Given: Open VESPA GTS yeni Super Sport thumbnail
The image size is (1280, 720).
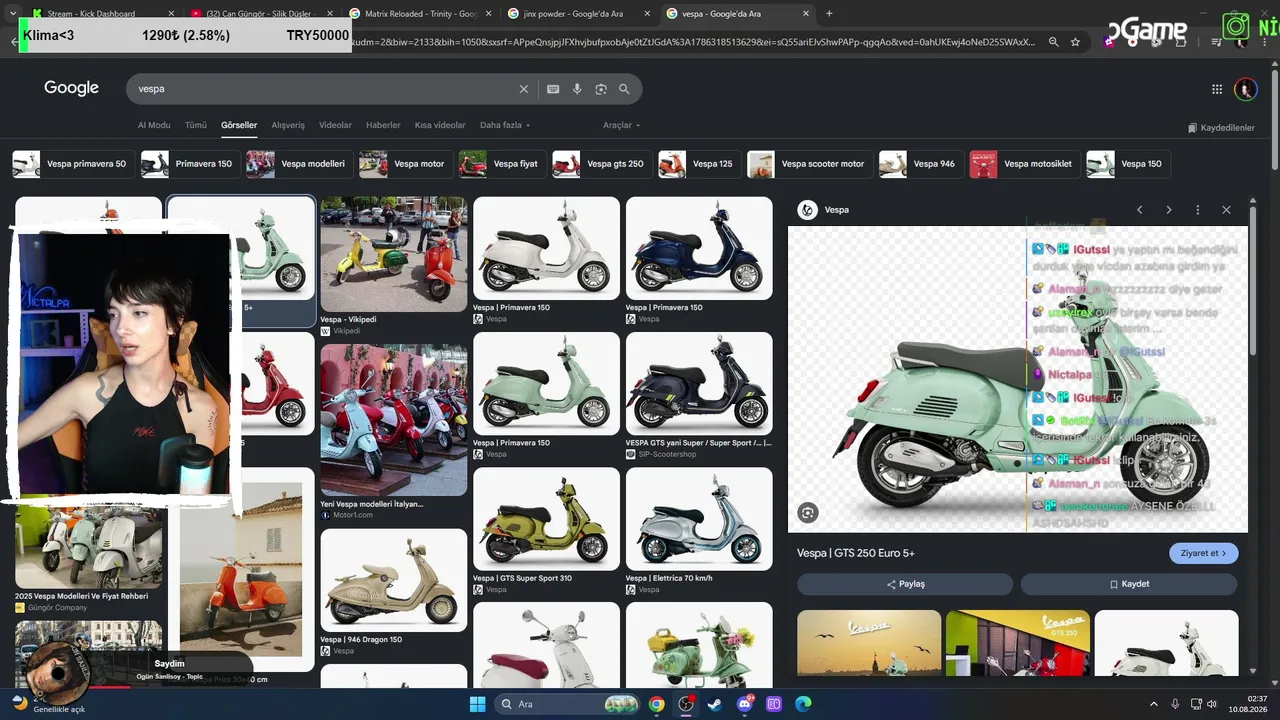Looking at the screenshot, I should pyautogui.click(x=699, y=383).
